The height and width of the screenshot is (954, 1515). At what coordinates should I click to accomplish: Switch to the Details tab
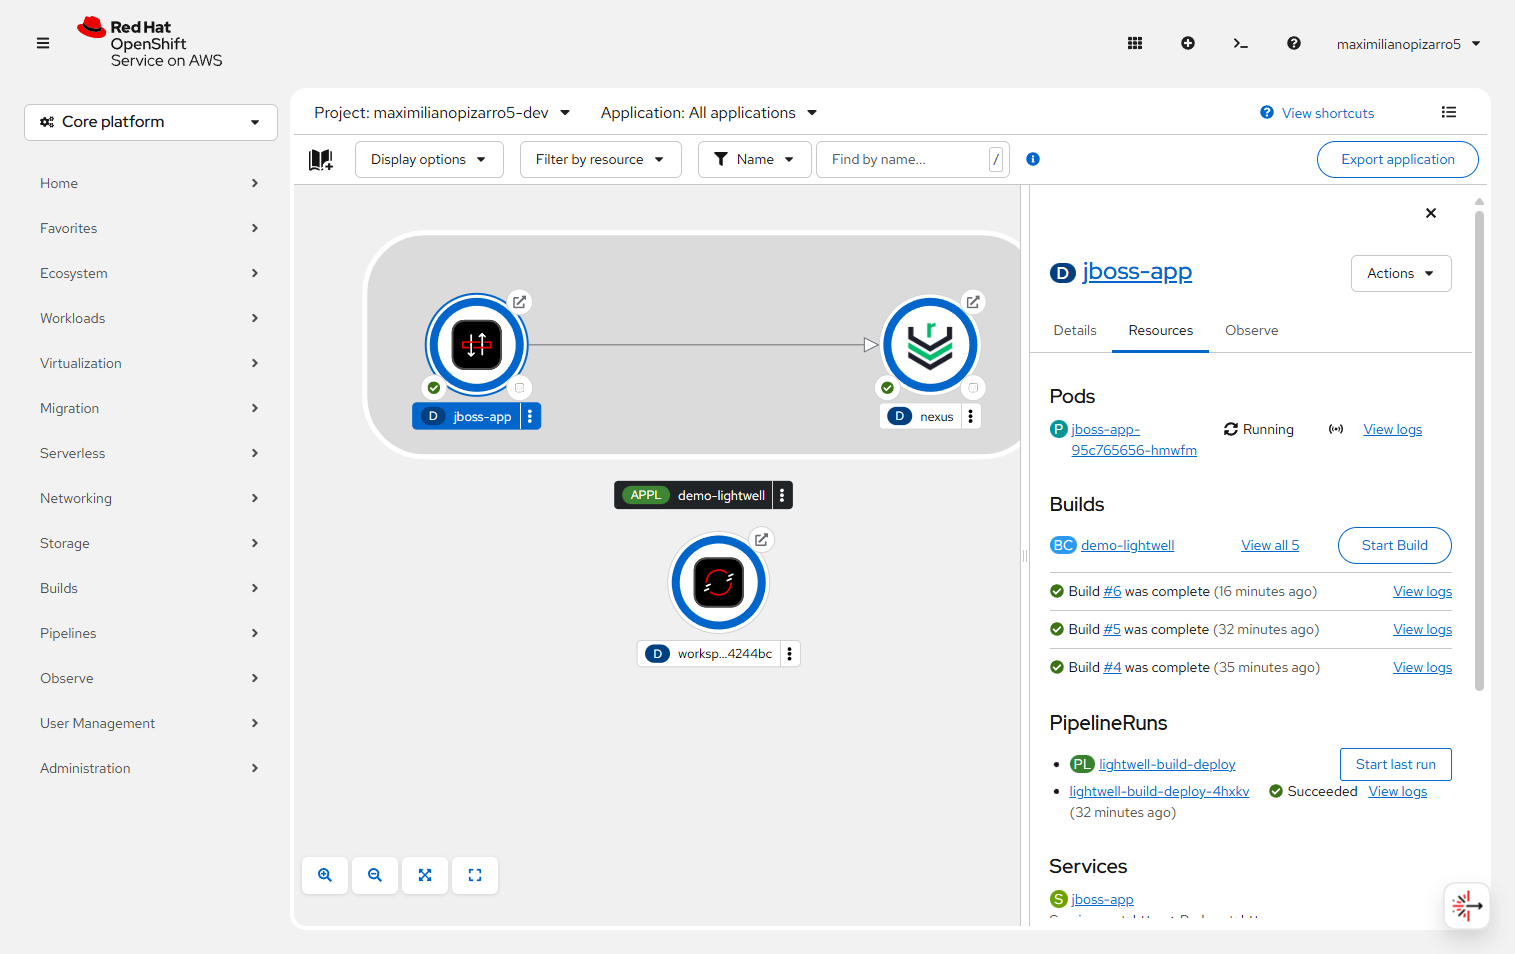click(x=1075, y=330)
